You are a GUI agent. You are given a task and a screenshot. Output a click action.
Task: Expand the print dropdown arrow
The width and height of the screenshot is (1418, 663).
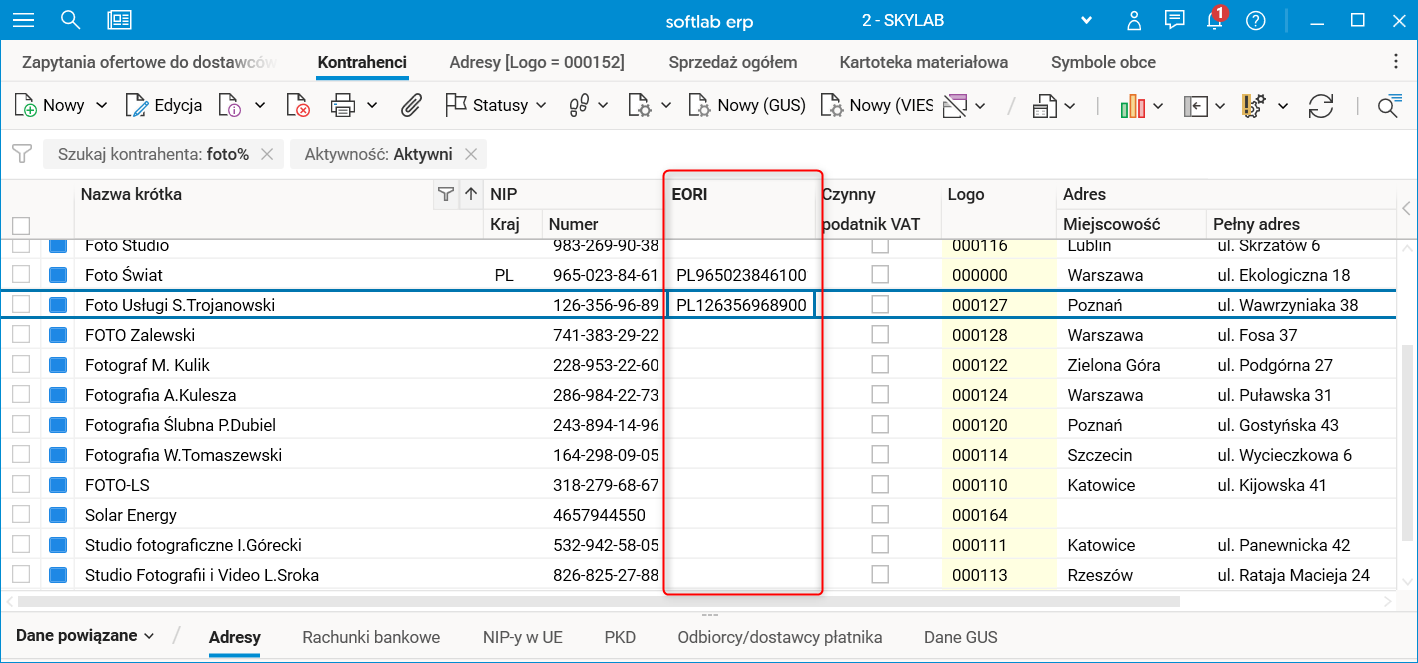[372, 105]
